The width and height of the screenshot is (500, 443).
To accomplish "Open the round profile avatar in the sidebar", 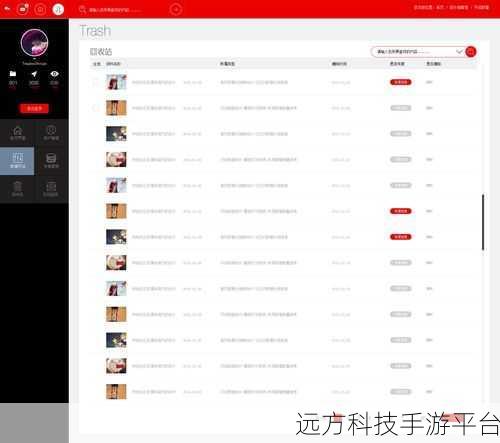I will coord(34,42).
